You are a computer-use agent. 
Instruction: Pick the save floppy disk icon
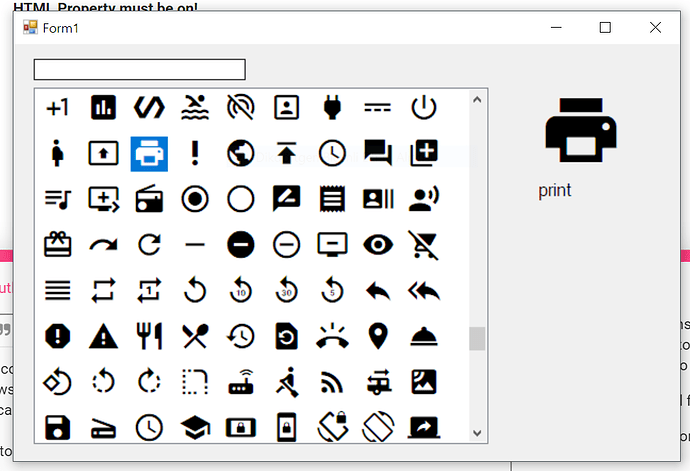click(x=58, y=428)
